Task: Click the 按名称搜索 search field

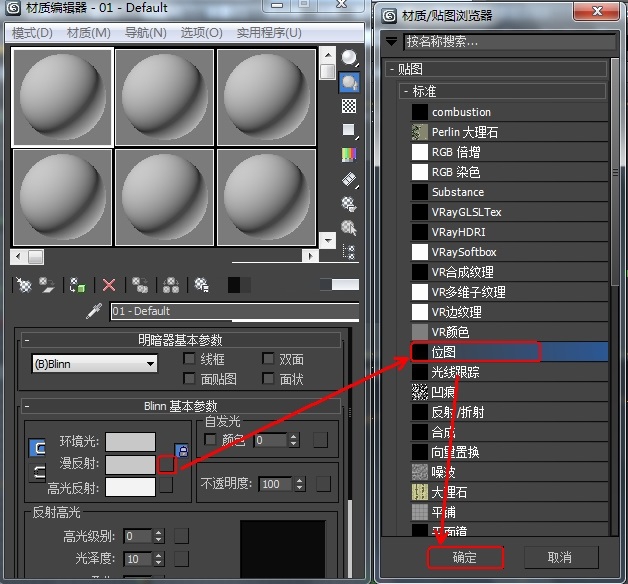Action: click(509, 41)
